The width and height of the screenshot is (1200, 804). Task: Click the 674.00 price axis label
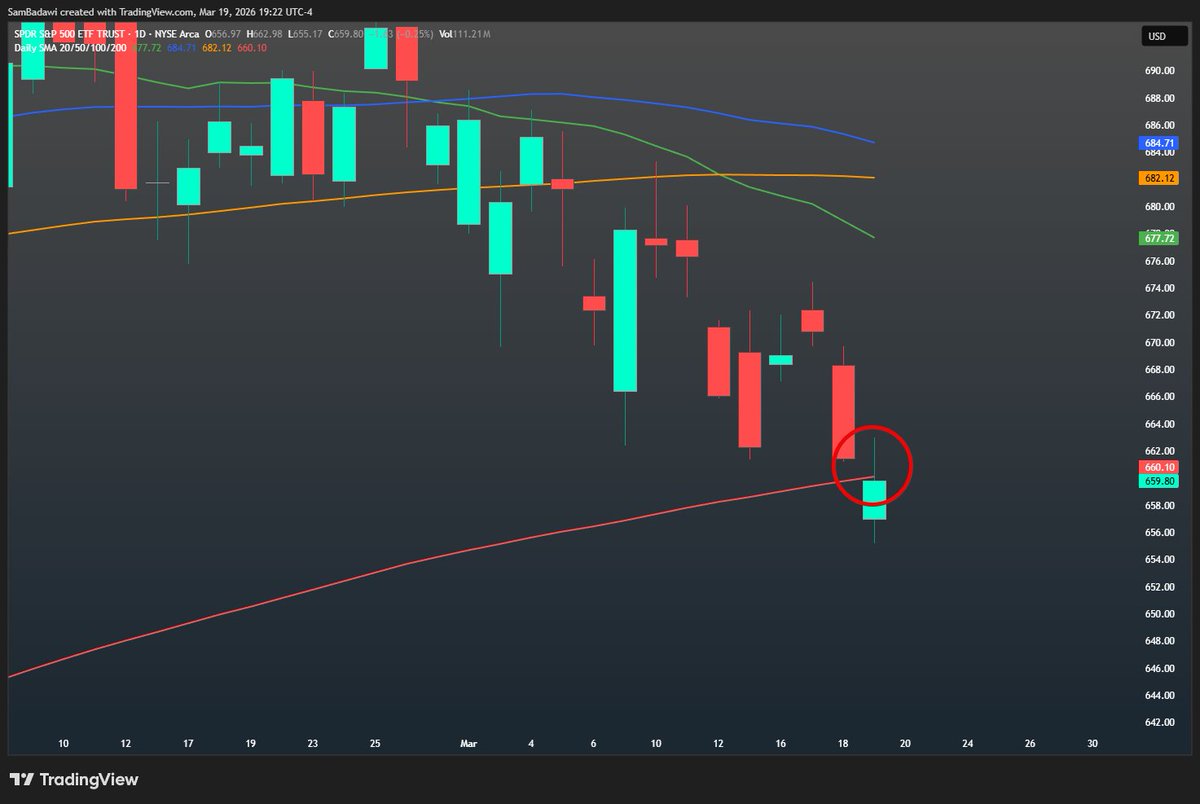coord(1159,288)
